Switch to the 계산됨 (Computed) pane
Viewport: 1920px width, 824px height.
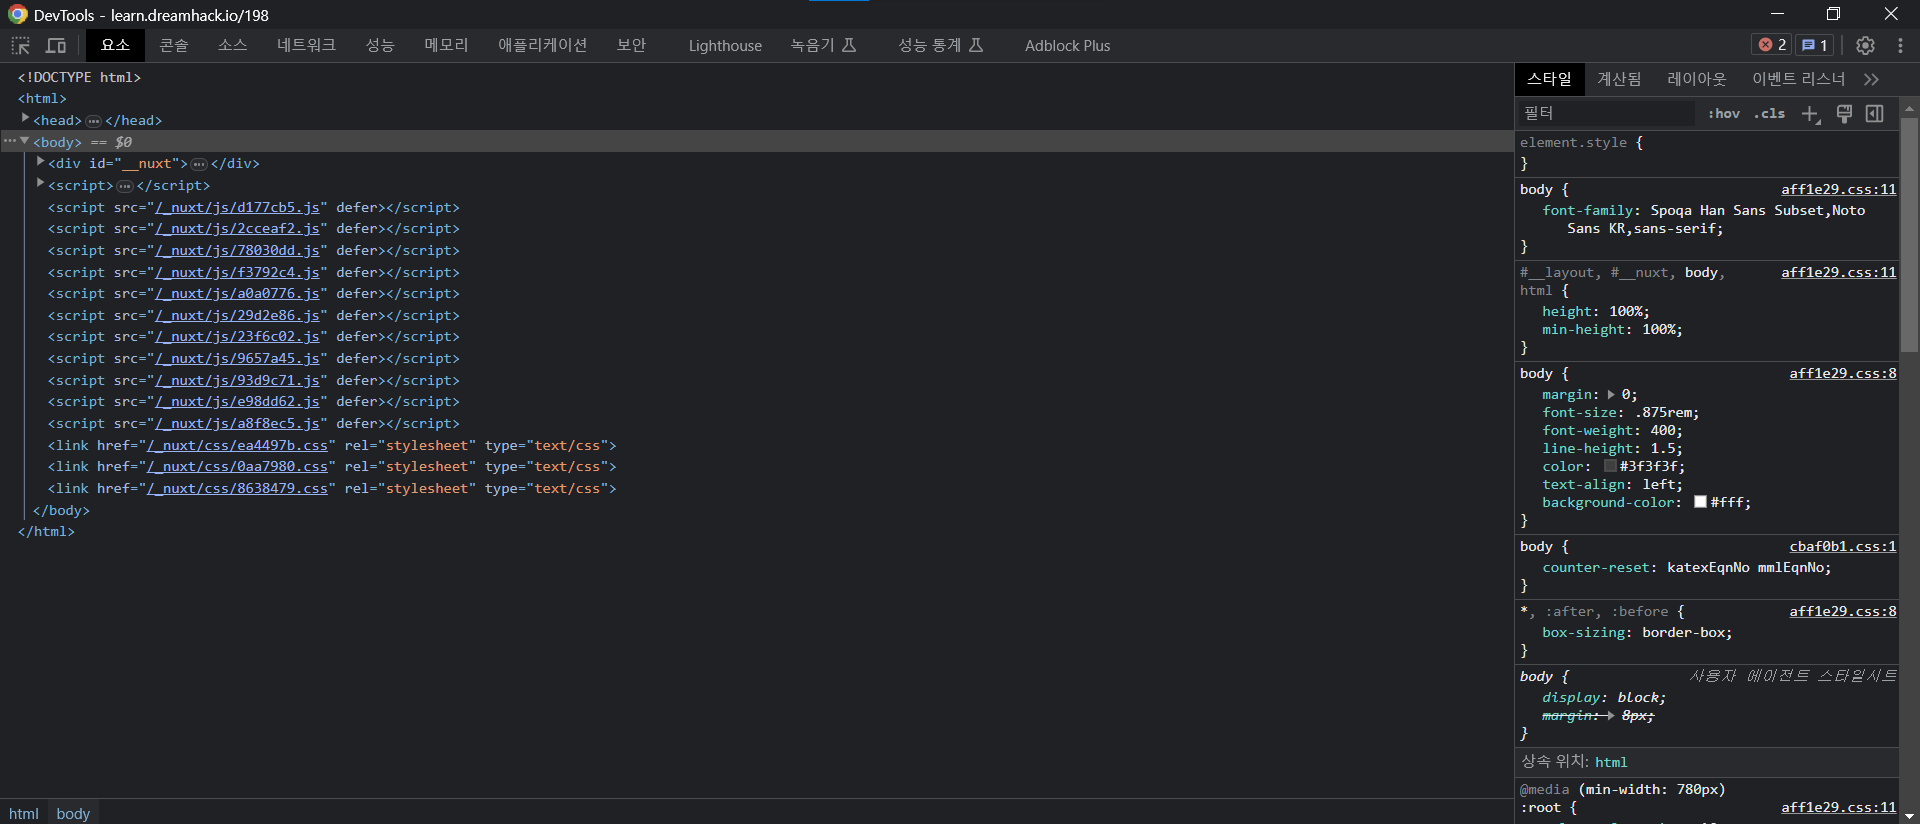tap(1619, 79)
